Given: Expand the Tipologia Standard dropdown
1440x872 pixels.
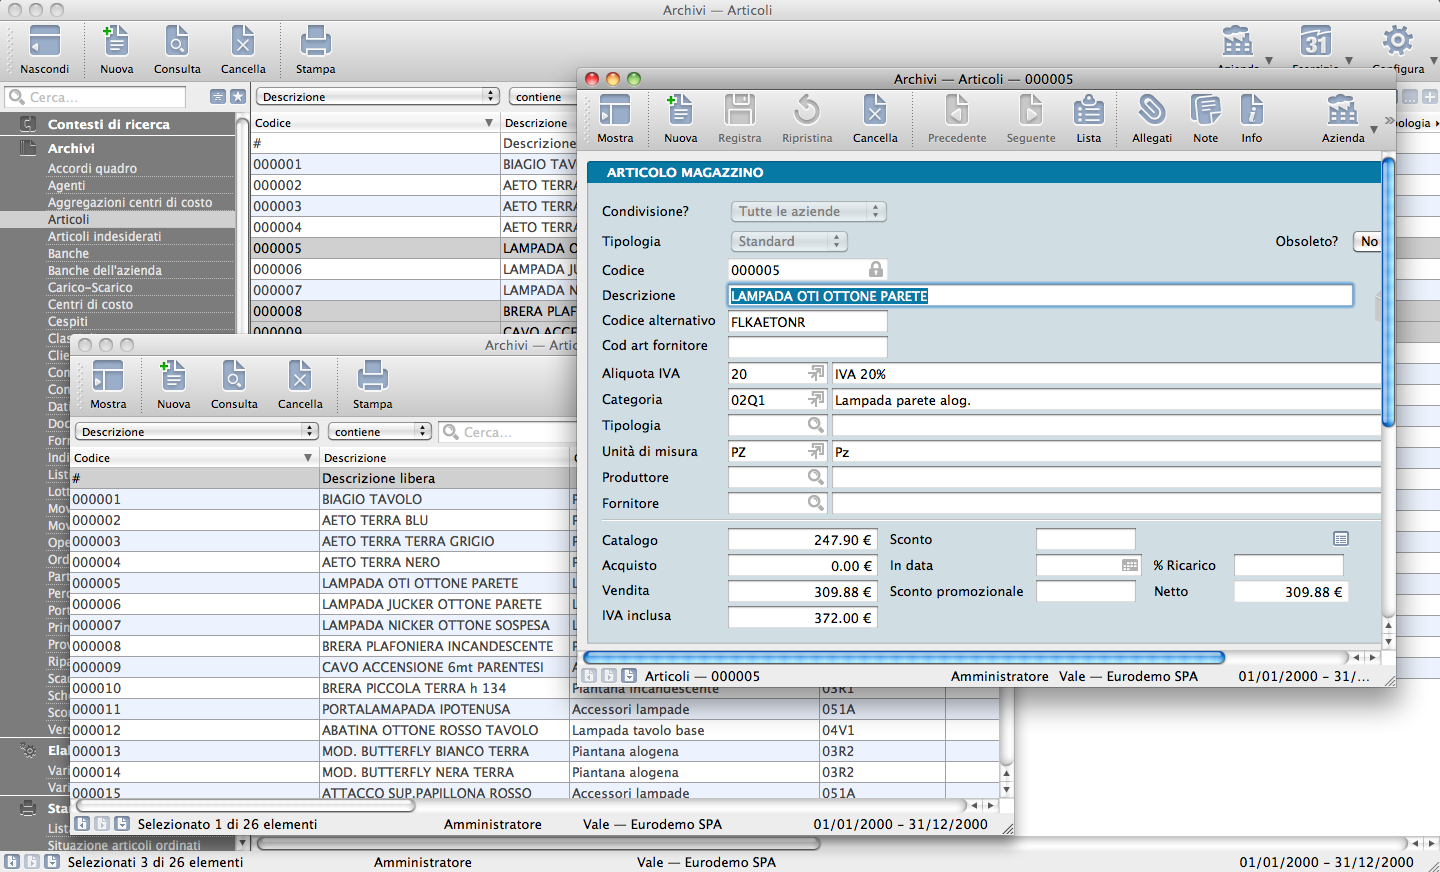Looking at the screenshot, I should (788, 242).
